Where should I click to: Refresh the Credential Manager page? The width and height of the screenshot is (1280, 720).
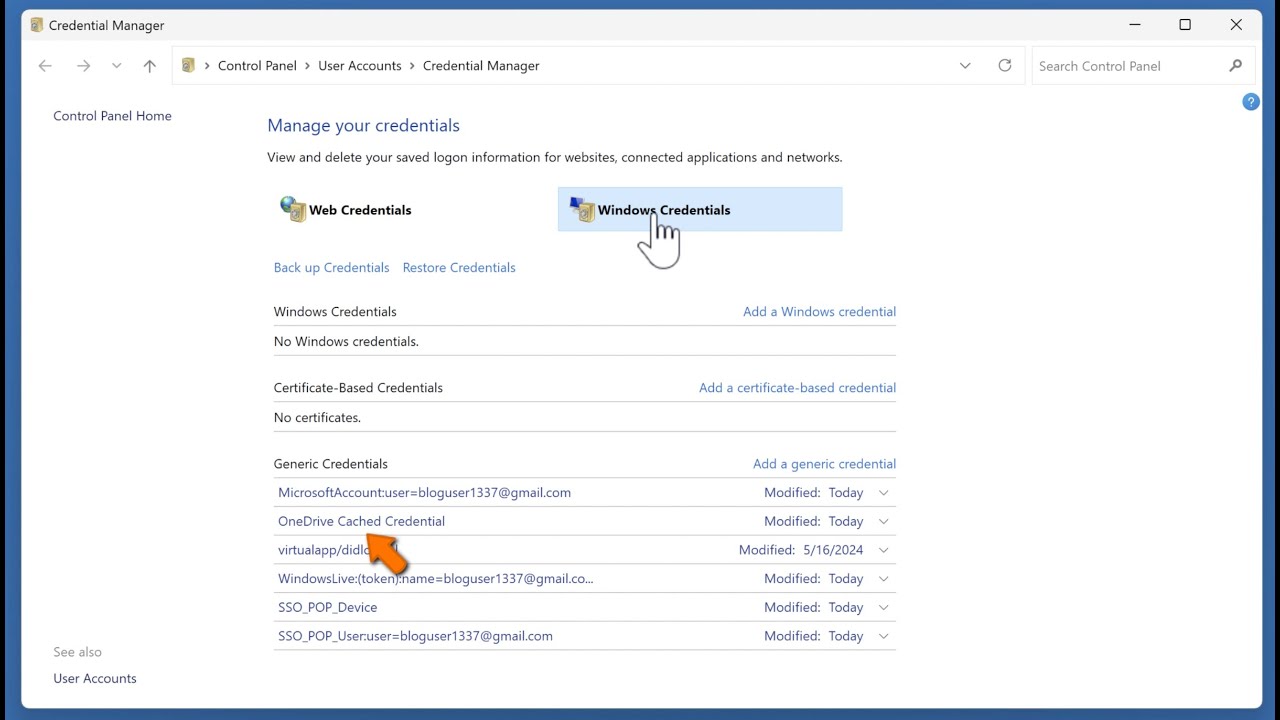tap(1004, 65)
